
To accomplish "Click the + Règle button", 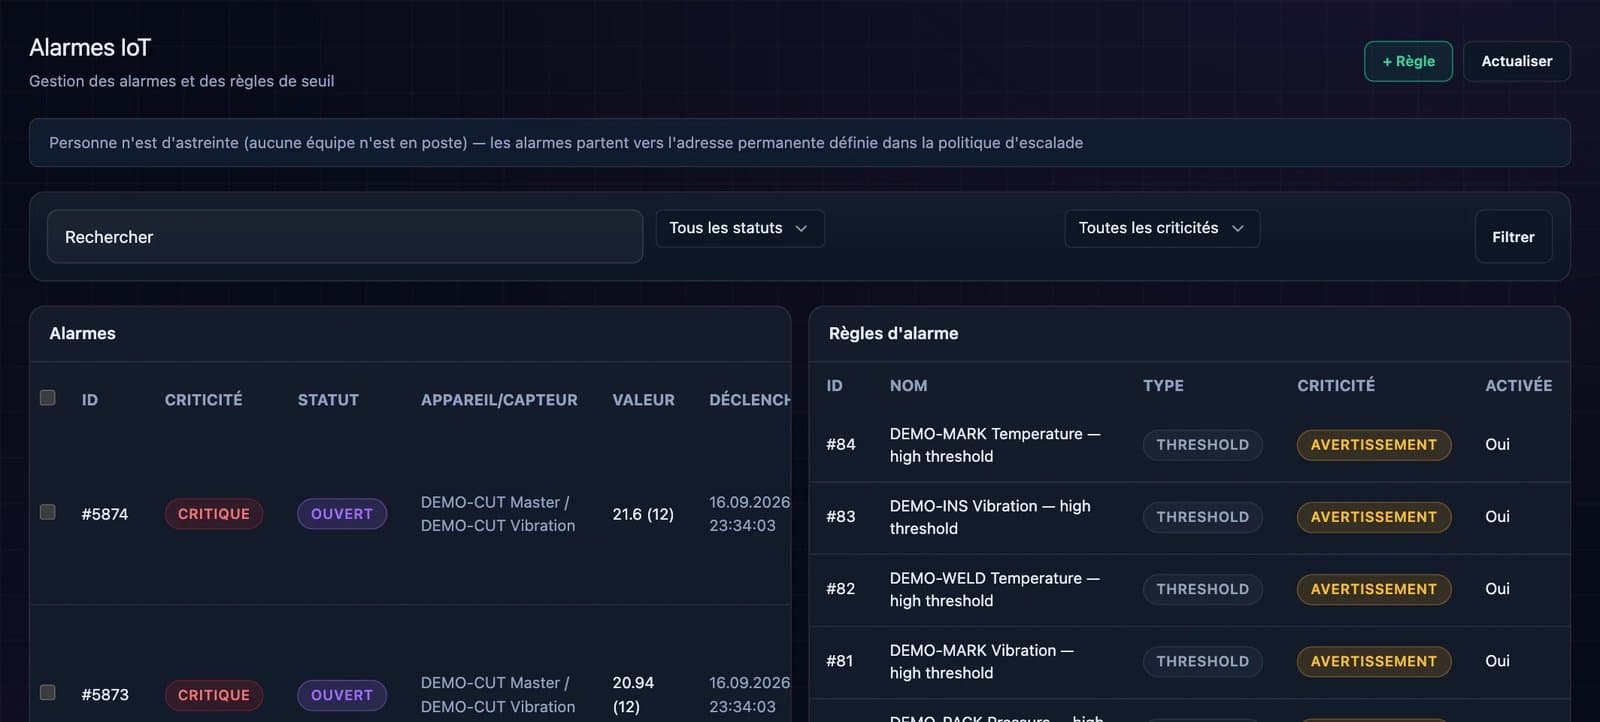I will point(1408,61).
